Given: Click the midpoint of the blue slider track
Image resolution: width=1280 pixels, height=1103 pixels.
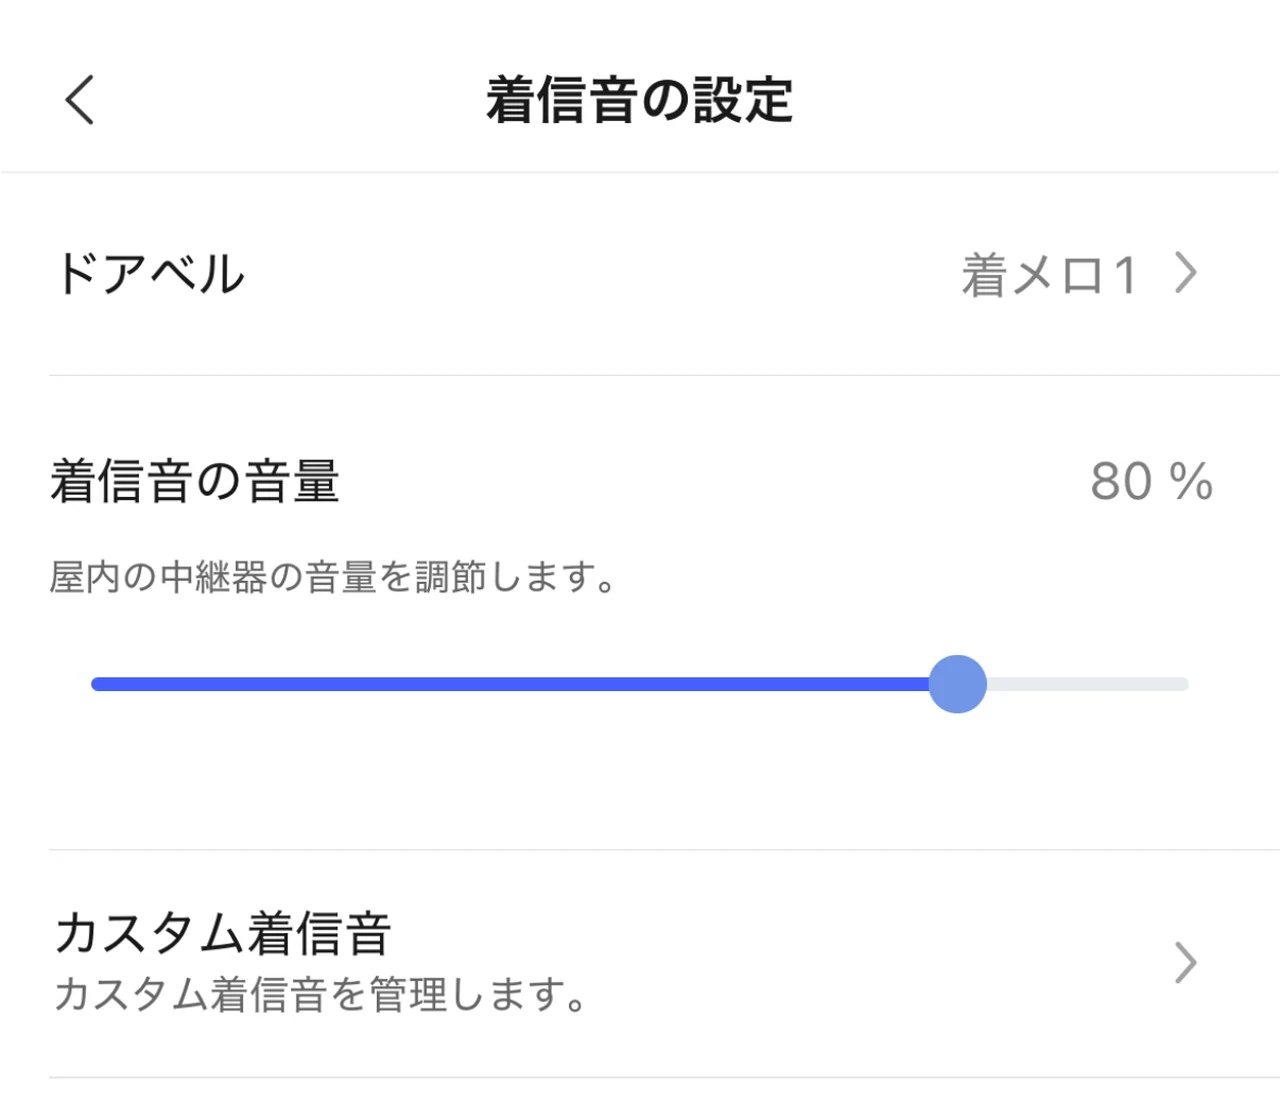Looking at the screenshot, I should pyautogui.click(x=512, y=684).
